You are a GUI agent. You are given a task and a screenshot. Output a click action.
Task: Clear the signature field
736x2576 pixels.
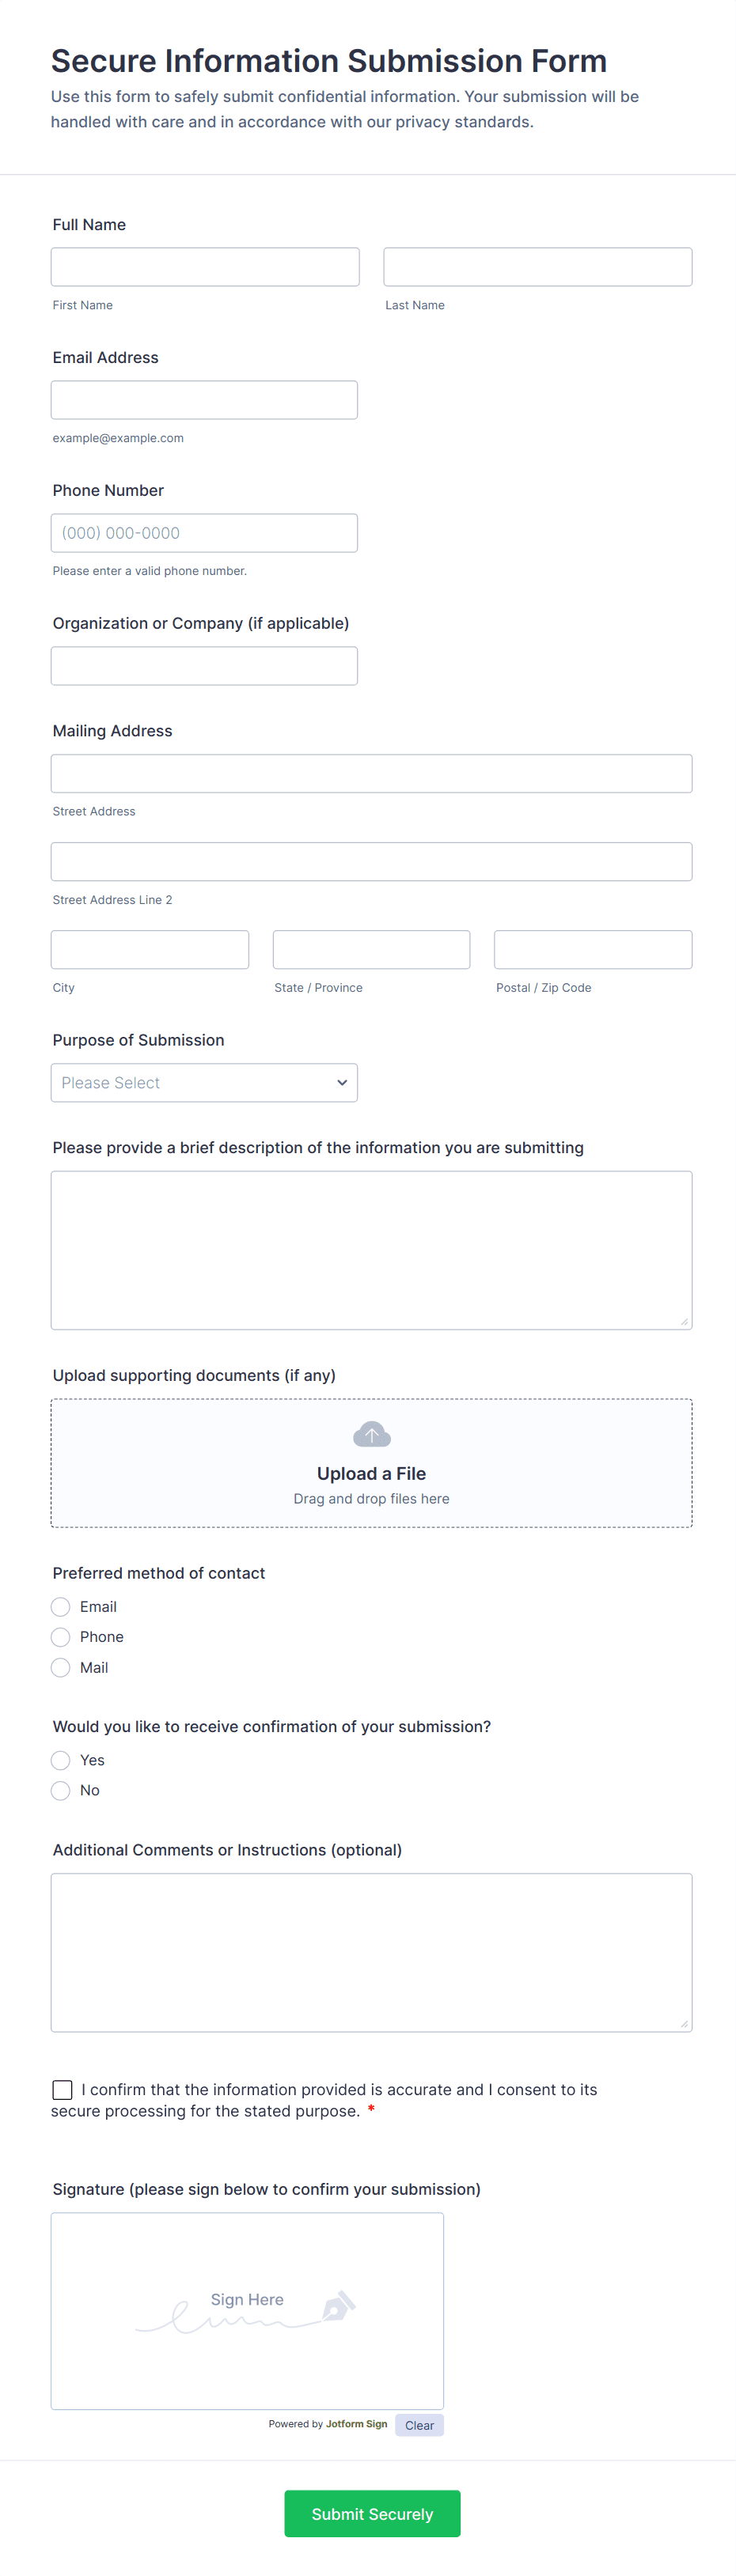click(419, 2425)
